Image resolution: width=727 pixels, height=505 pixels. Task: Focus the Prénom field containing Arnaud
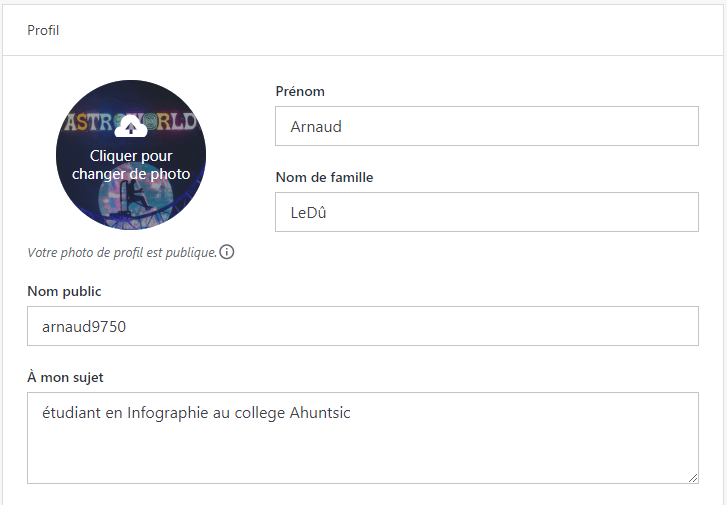coord(486,127)
